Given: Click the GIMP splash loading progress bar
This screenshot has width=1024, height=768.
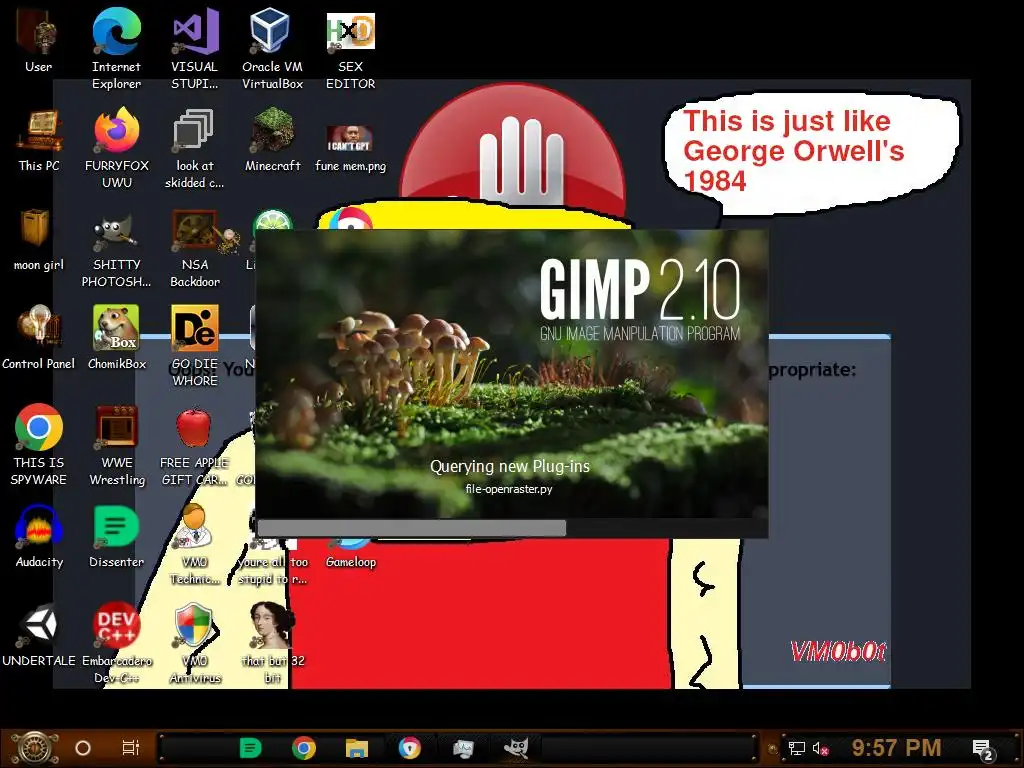Looking at the screenshot, I should tap(512, 528).
